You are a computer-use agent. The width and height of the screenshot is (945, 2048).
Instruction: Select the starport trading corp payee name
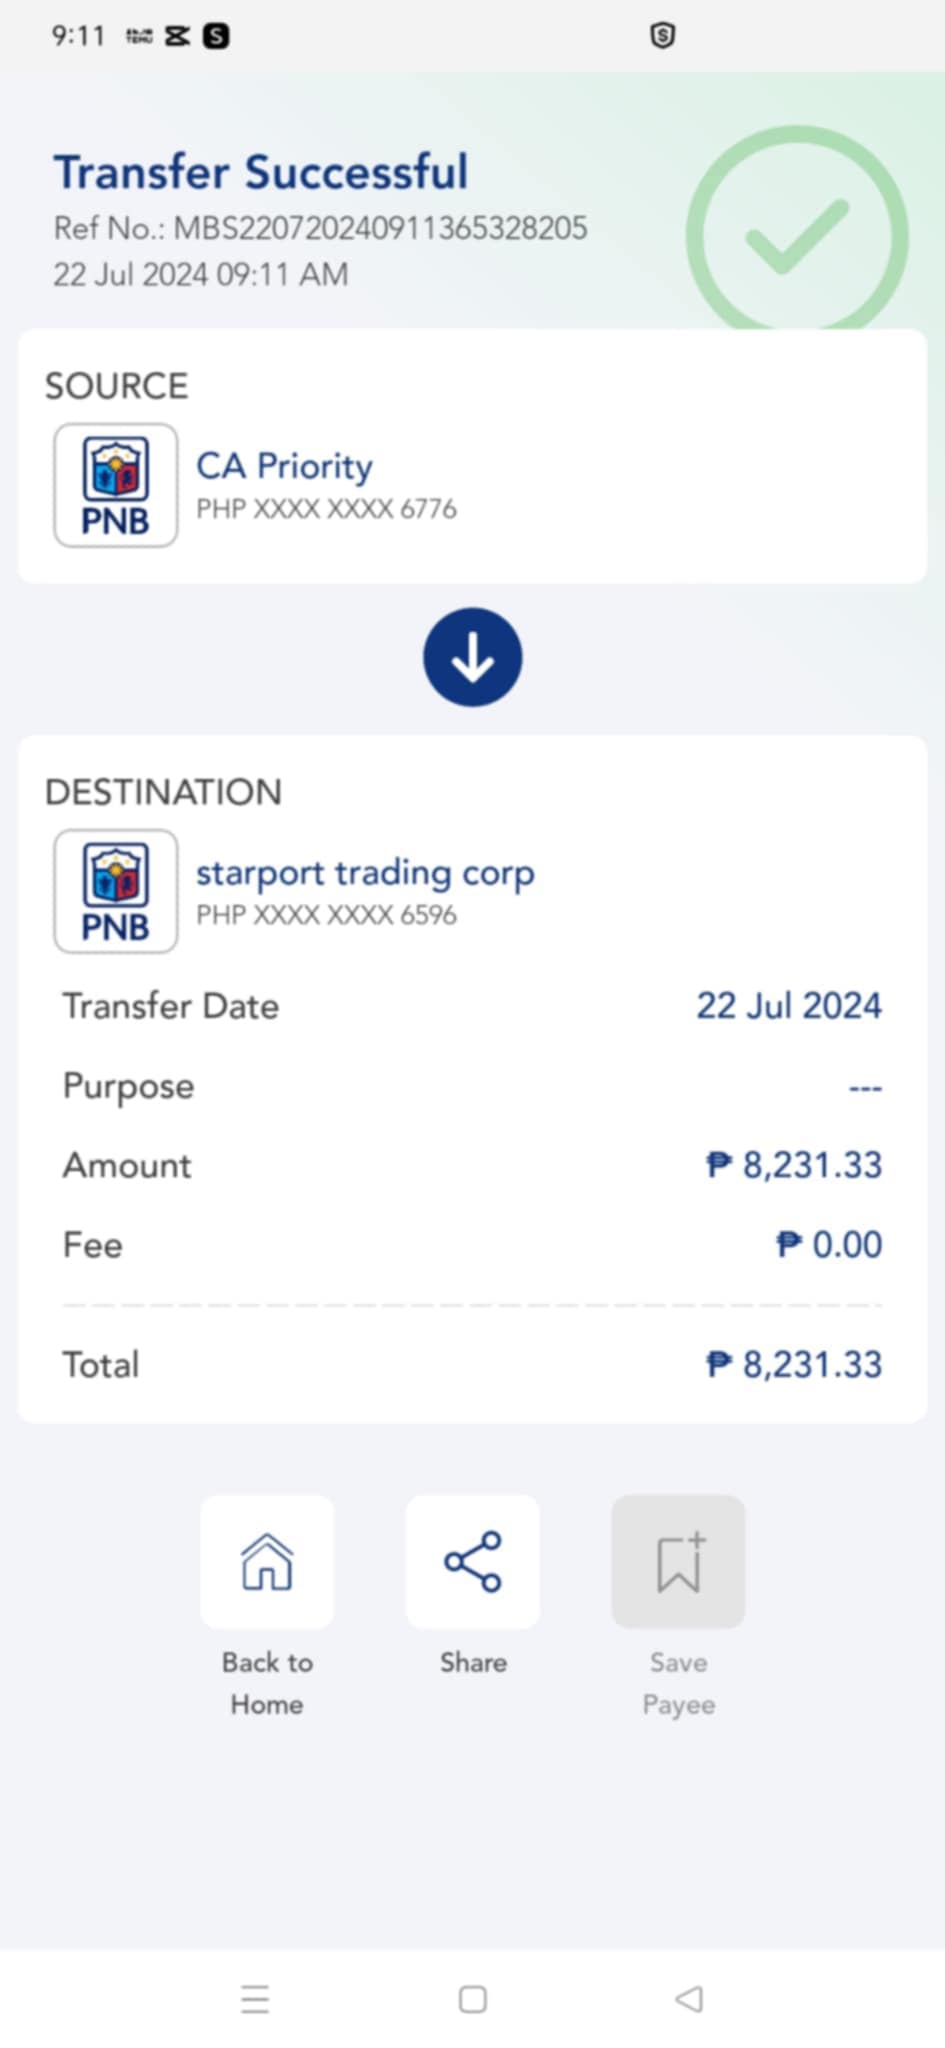[365, 872]
